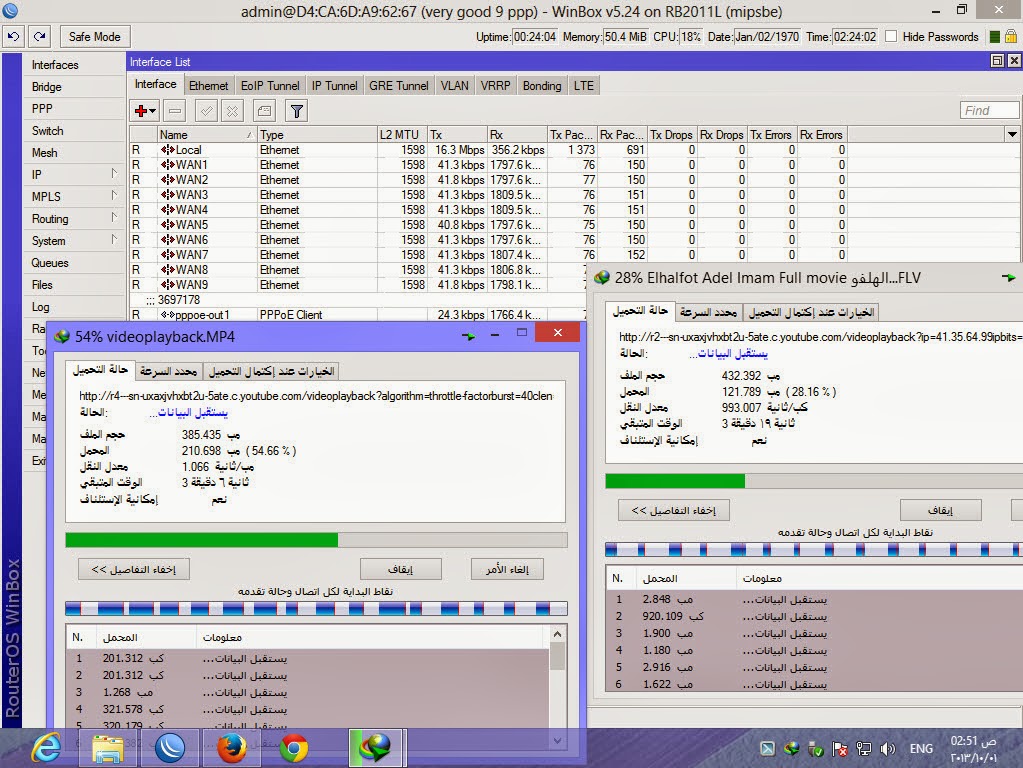The height and width of the screenshot is (768, 1023).
Task: Open speed limiter tab in videoplayback.MP4 window
Action: point(168,371)
